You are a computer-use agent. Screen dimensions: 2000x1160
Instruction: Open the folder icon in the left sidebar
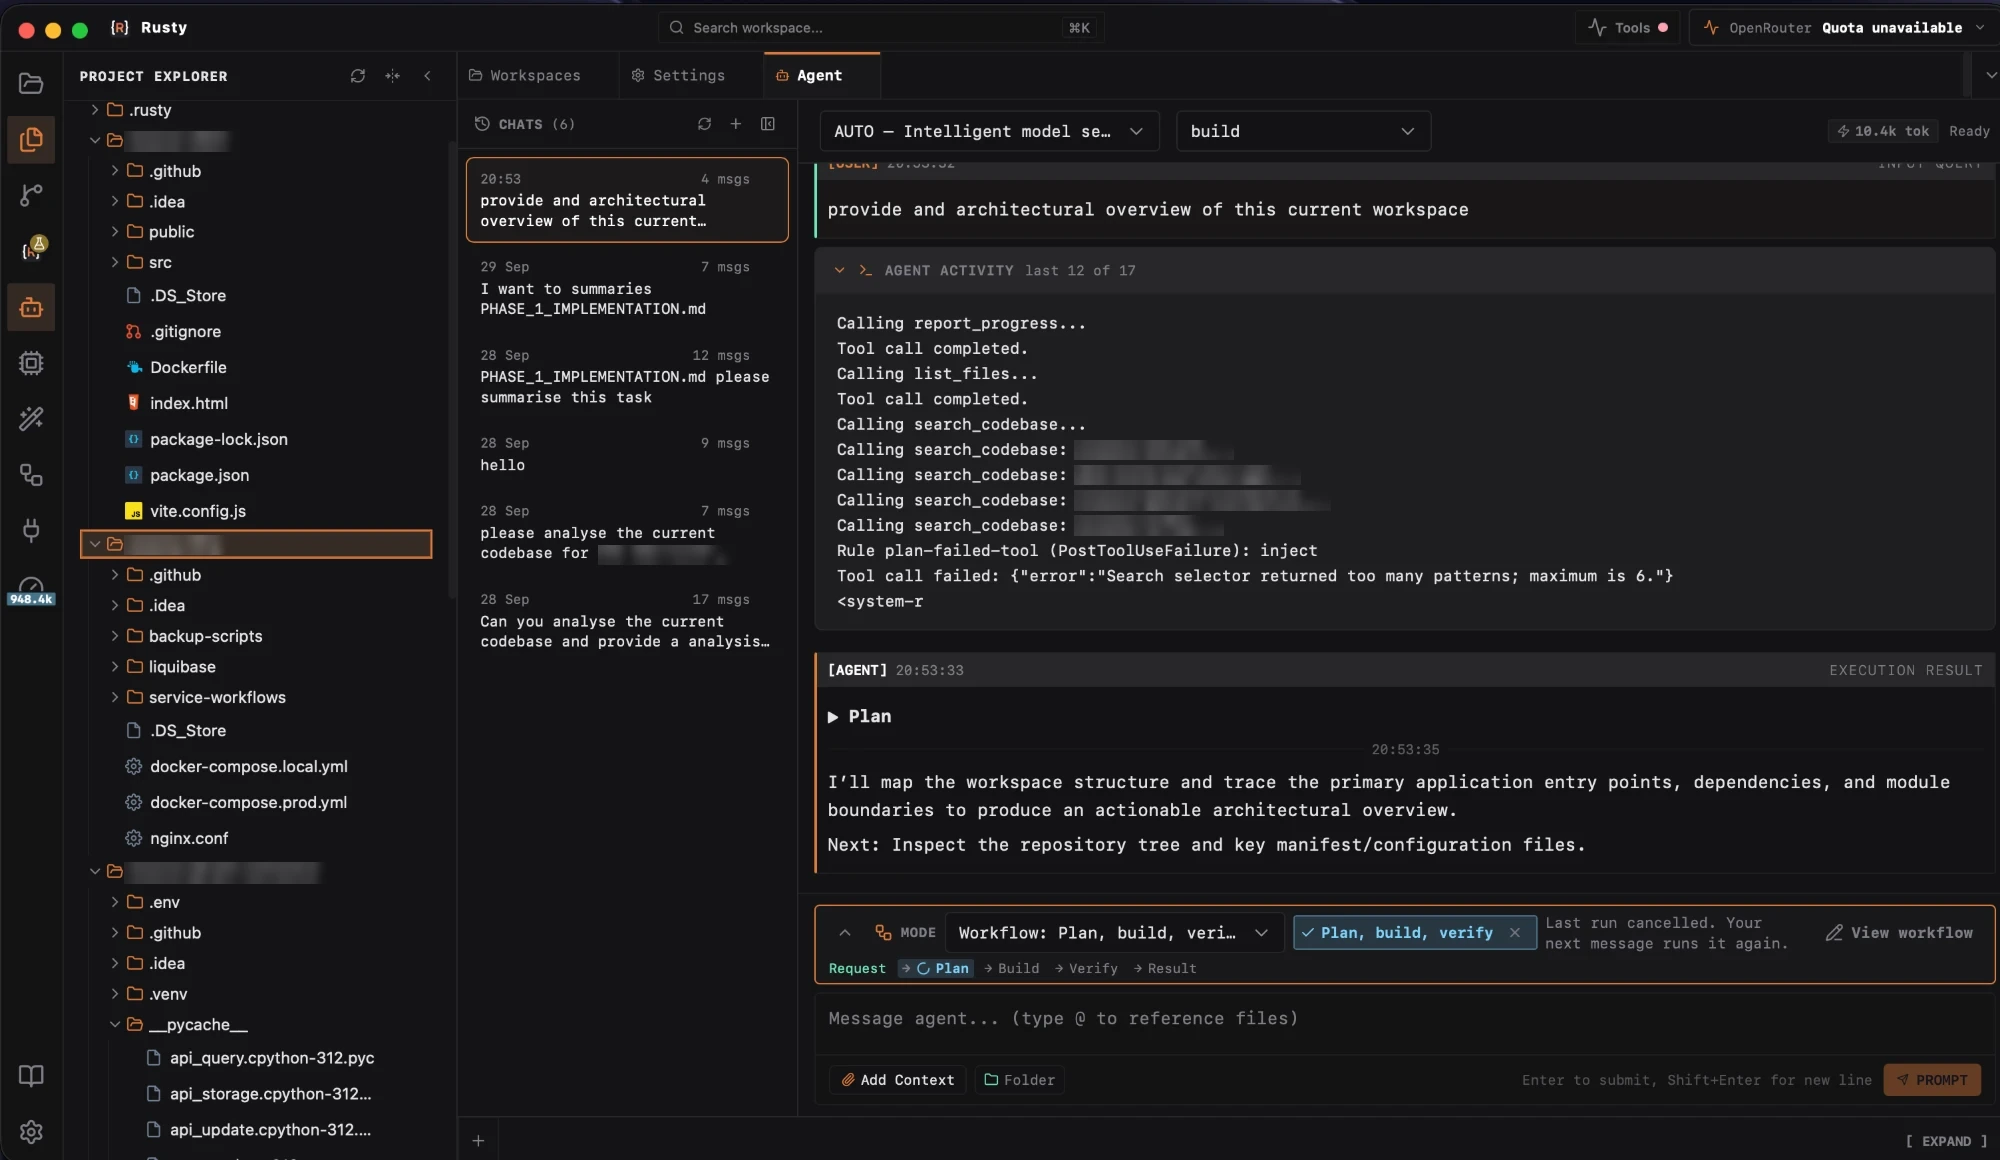tap(31, 83)
